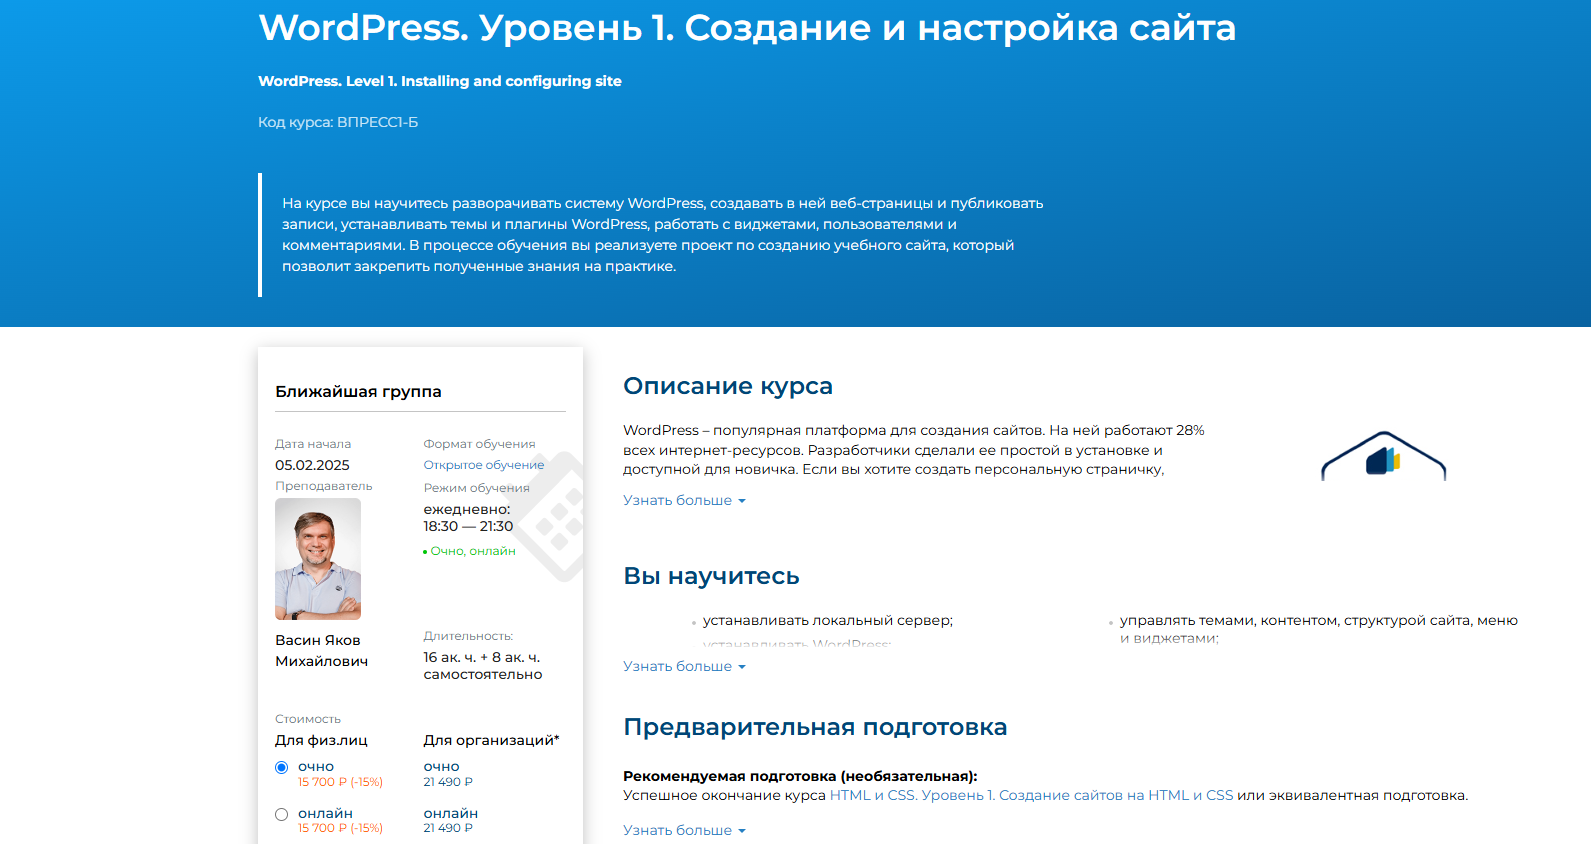1591x844 pixels.
Task: Click the Ближайшая группа heading
Action: (358, 392)
